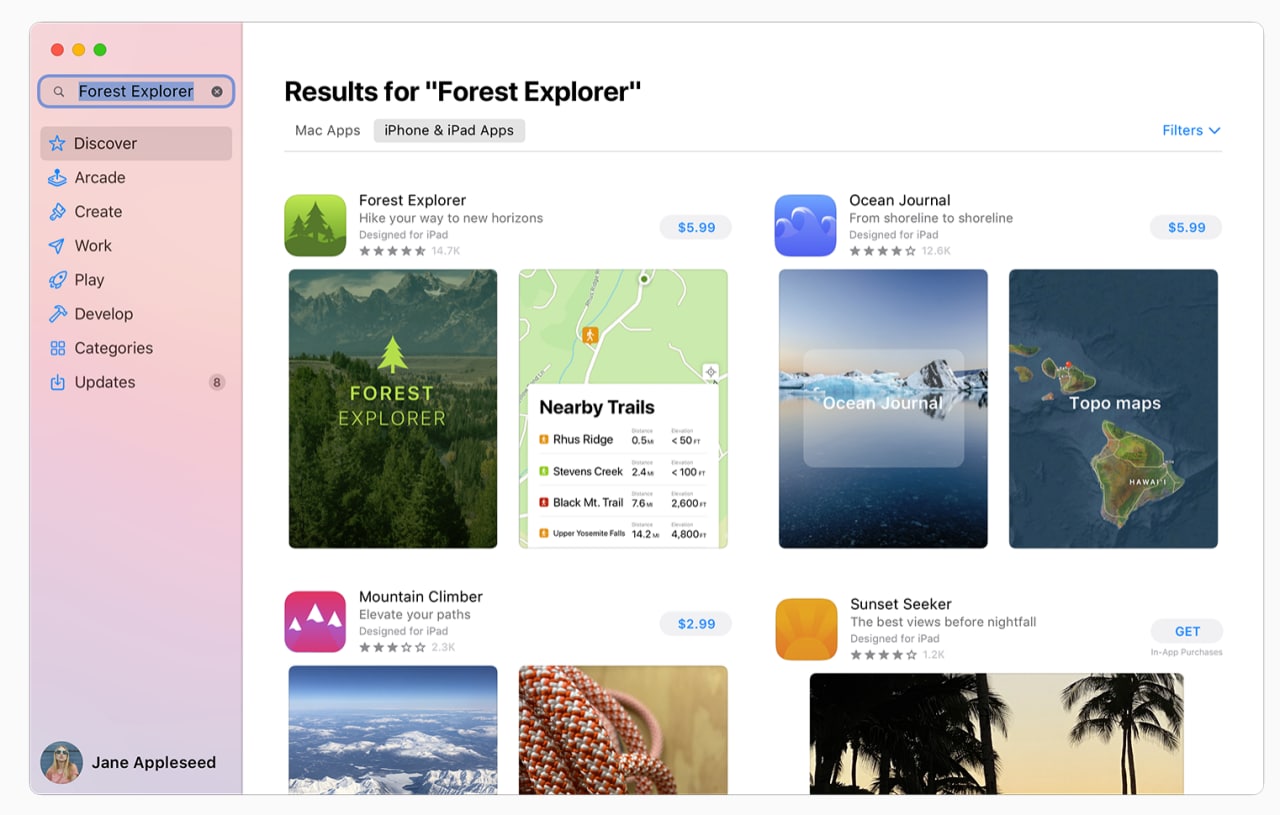Open the Sunset Seeker app icon
This screenshot has width=1280, height=815.
click(806, 629)
